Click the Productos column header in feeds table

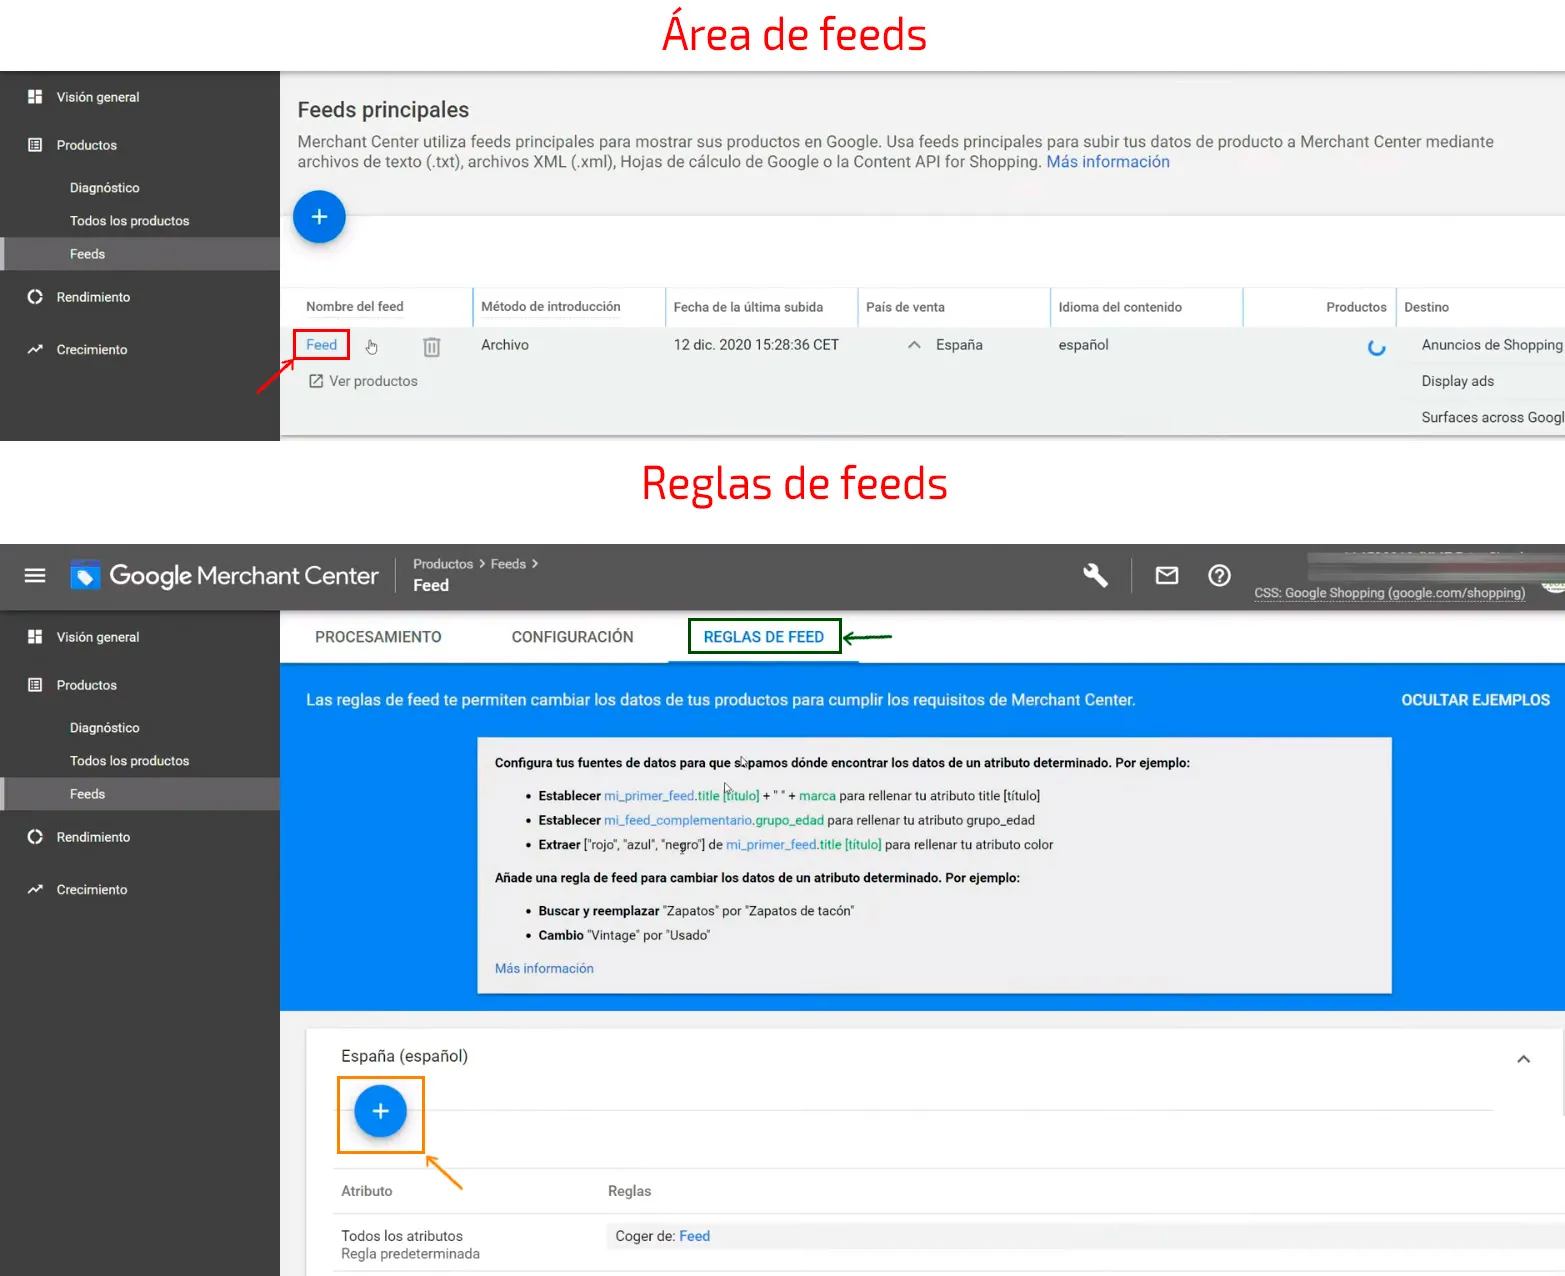(x=1356, y=307)
